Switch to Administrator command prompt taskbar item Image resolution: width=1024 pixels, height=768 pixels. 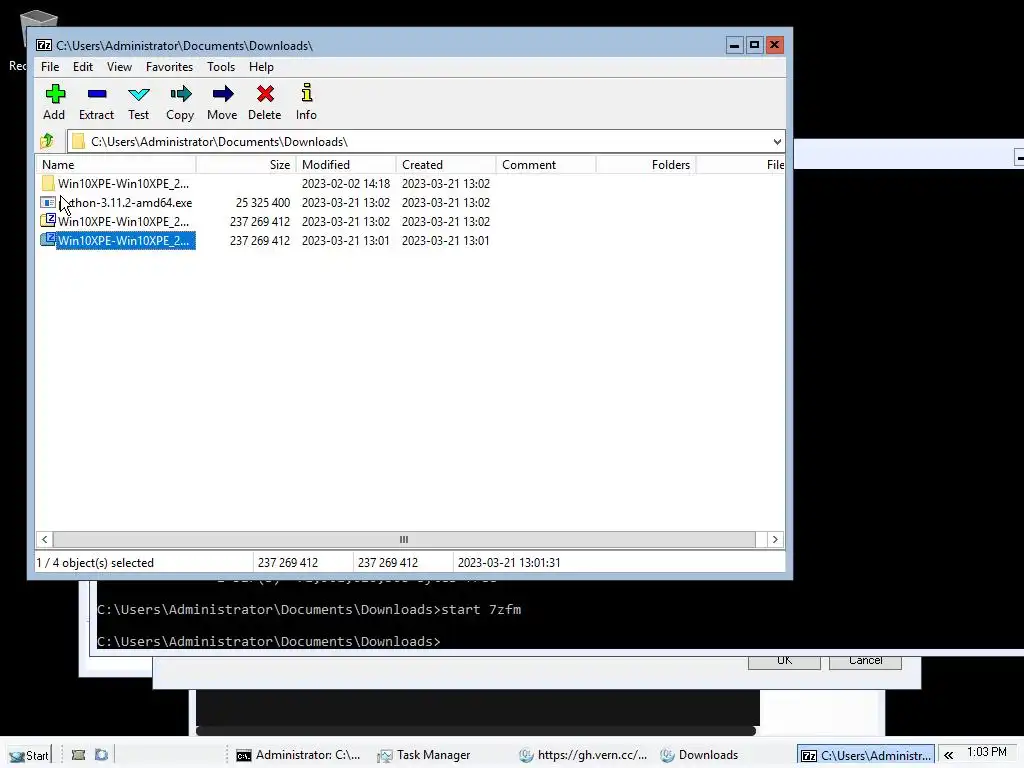(x=298, y=755)
